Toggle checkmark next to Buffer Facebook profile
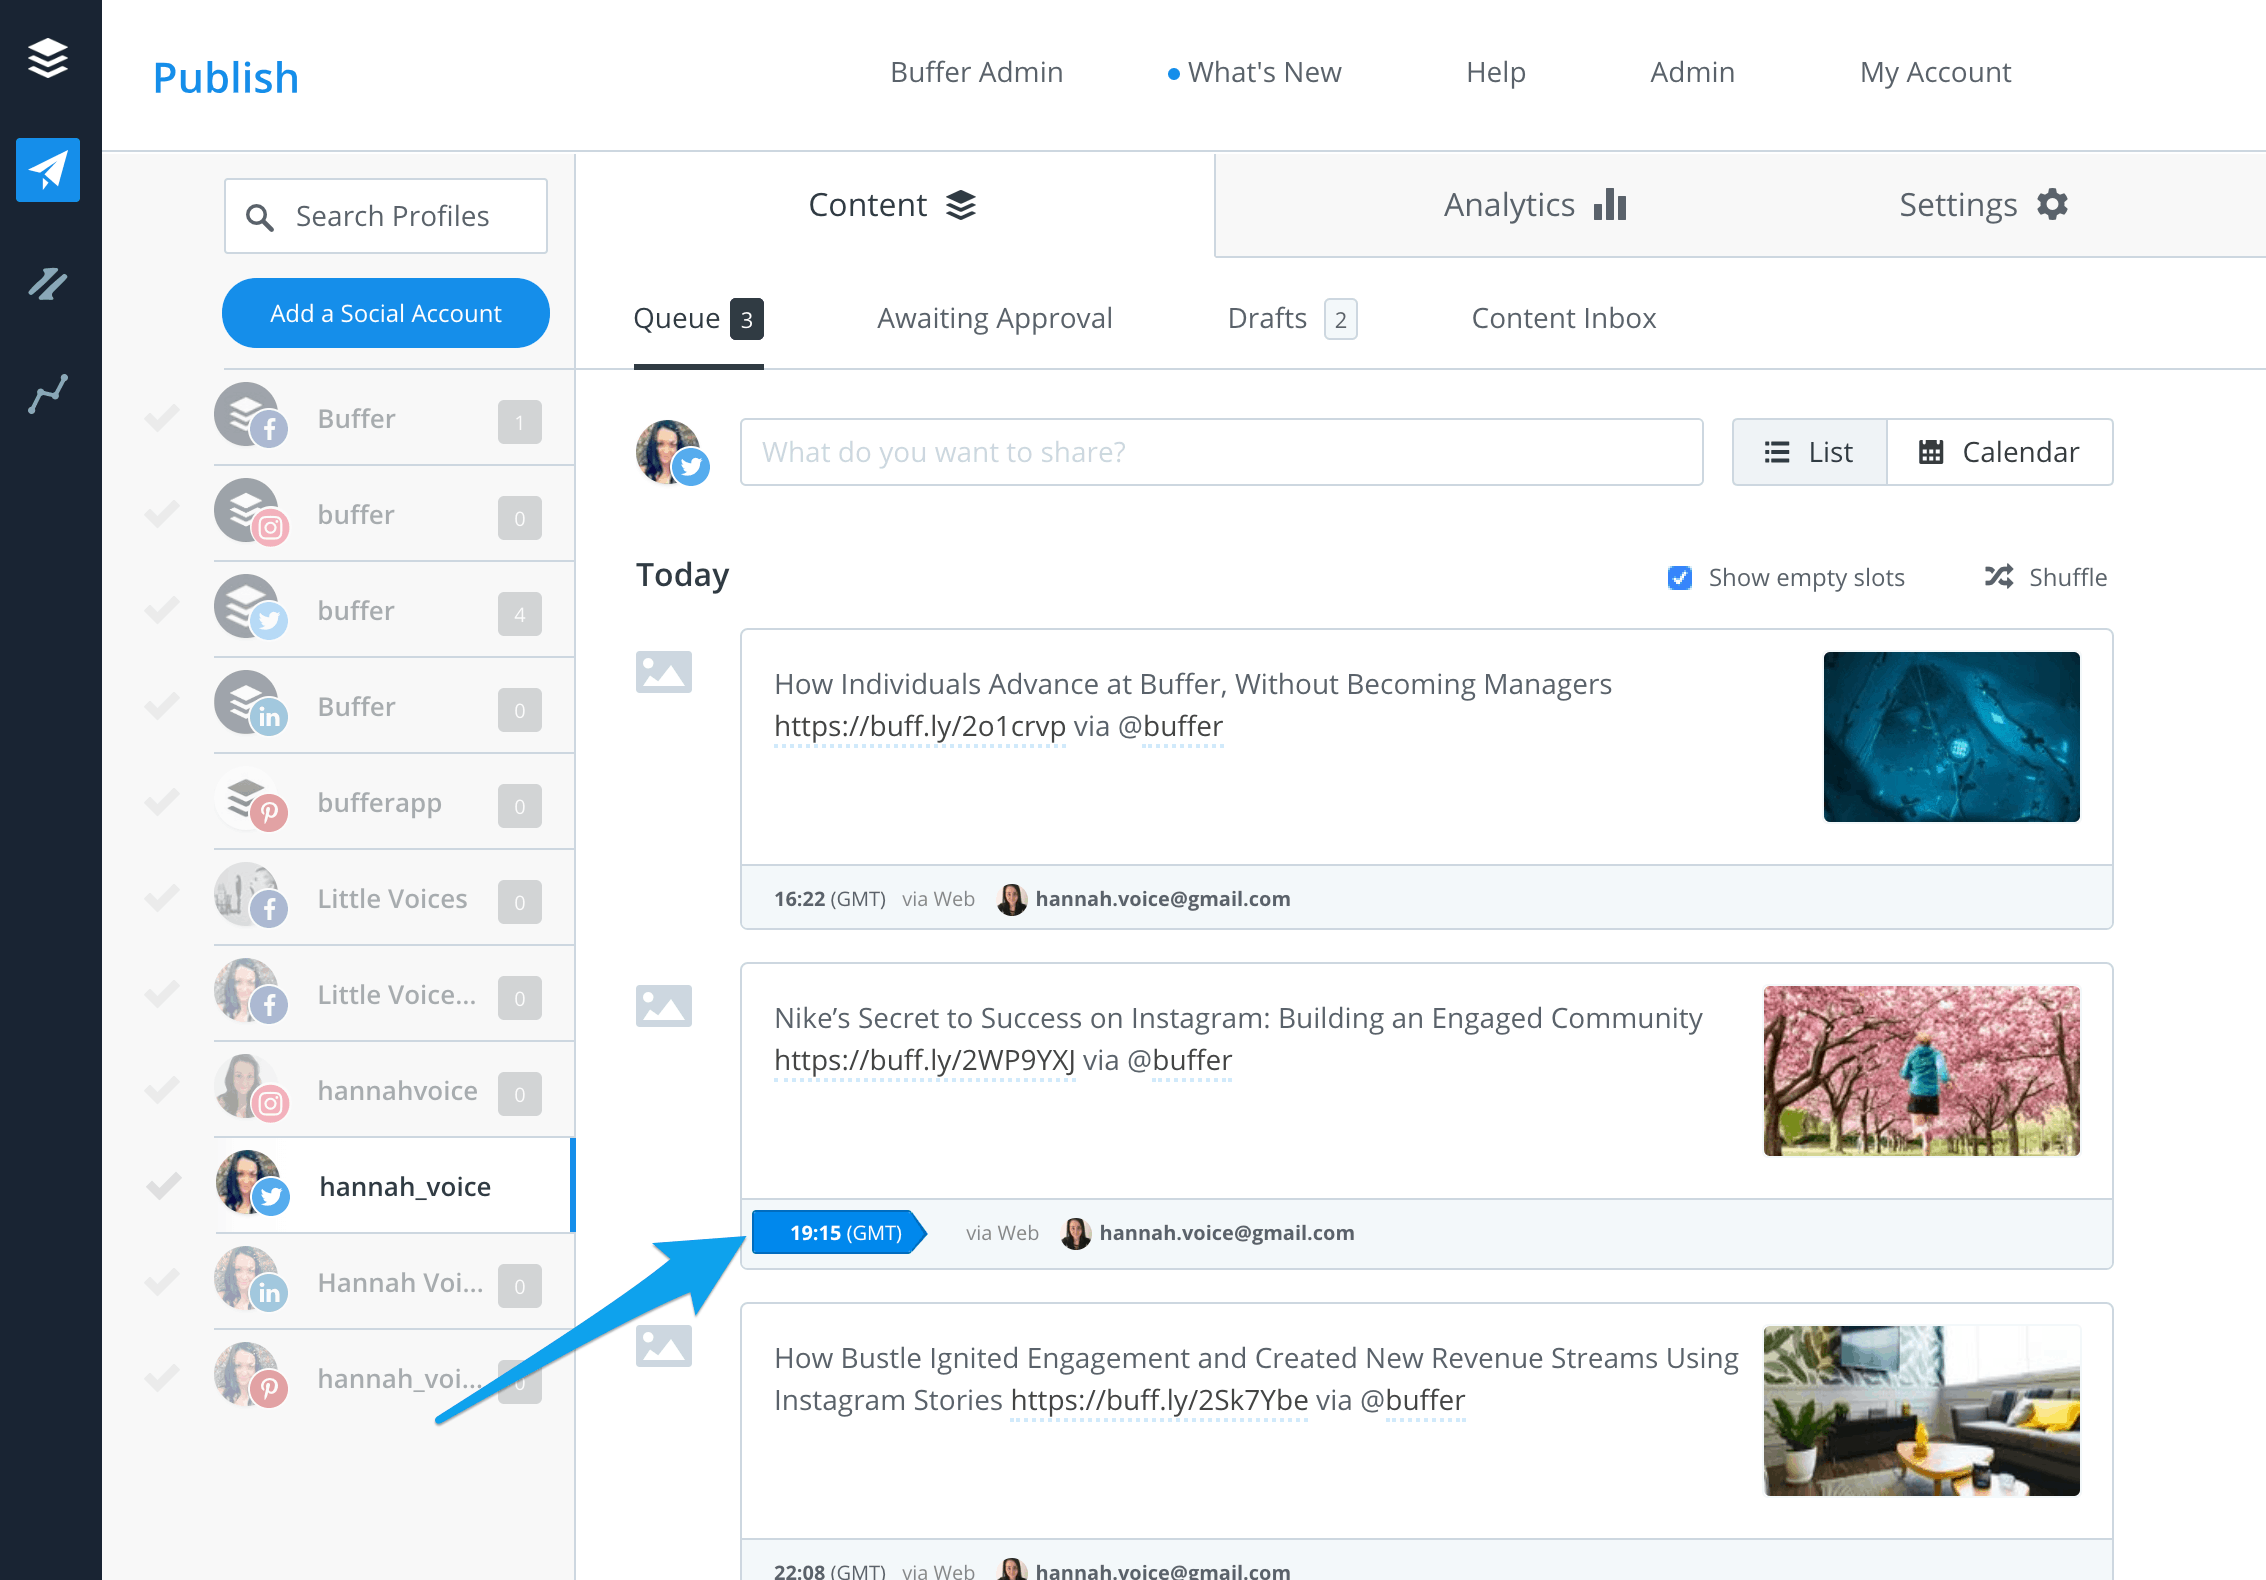This screenshot has width=2266, height=1580. tap(162, 417)
